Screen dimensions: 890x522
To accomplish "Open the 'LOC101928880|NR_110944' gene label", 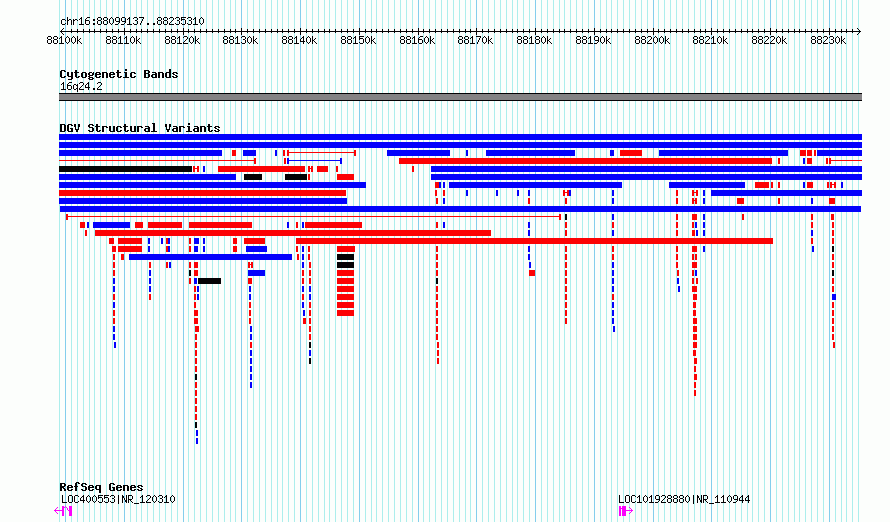I will click(684, 499).
